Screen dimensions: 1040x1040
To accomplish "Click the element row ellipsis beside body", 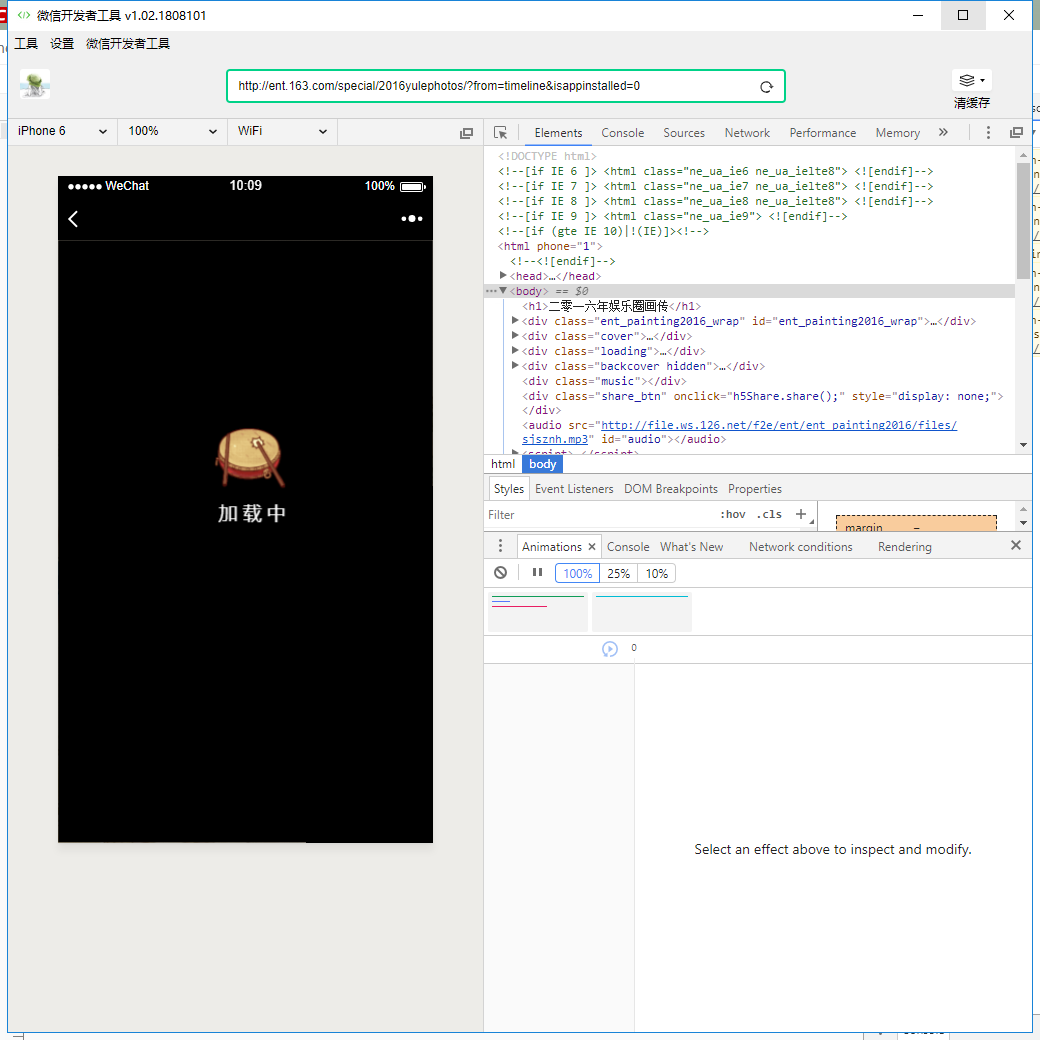I will pos(491,291).
